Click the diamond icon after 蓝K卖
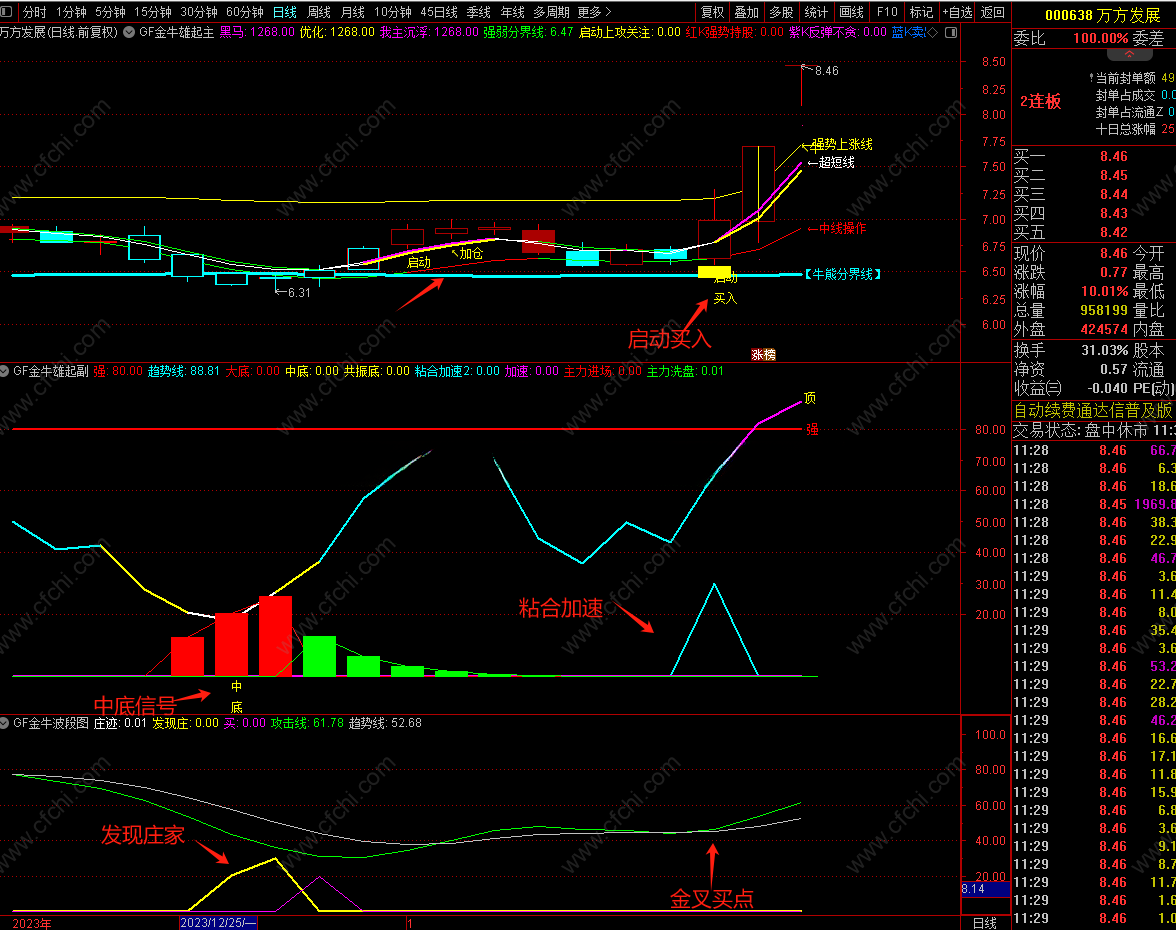Image resolution: width=1176 pixels, height=930 pixels. [x=933, y=32]
